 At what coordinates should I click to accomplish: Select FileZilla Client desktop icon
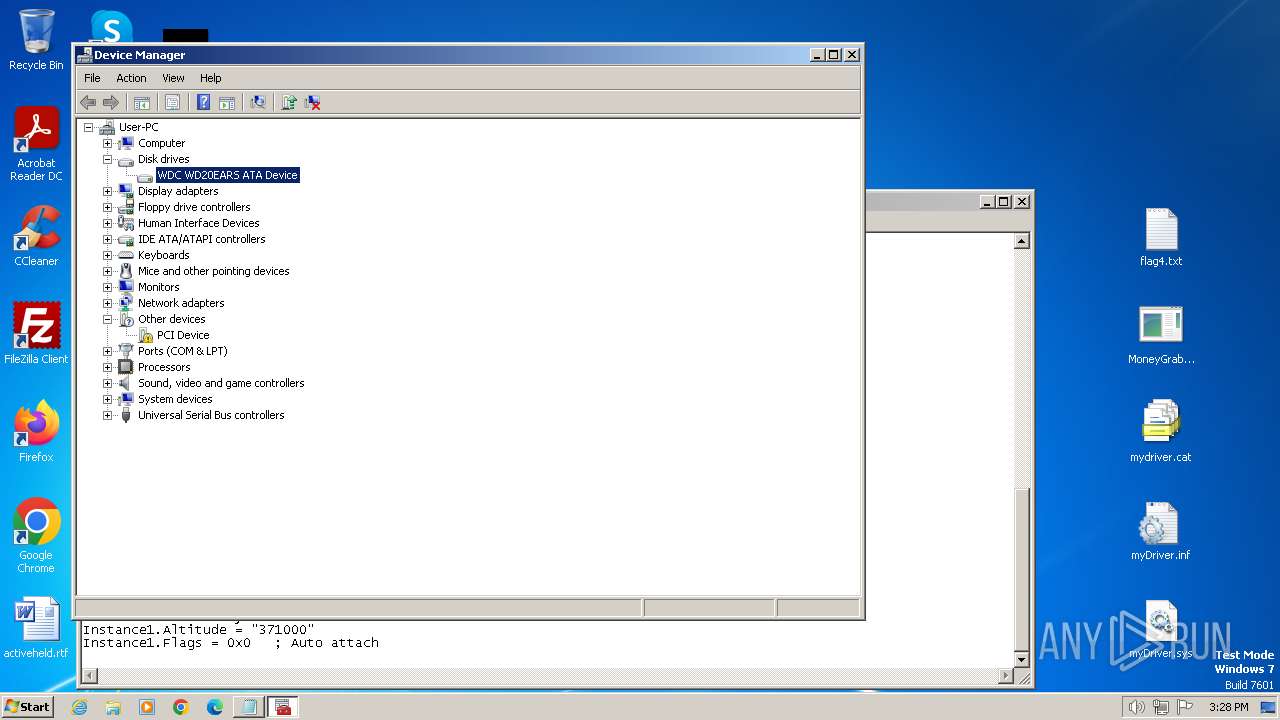(36, 334)
